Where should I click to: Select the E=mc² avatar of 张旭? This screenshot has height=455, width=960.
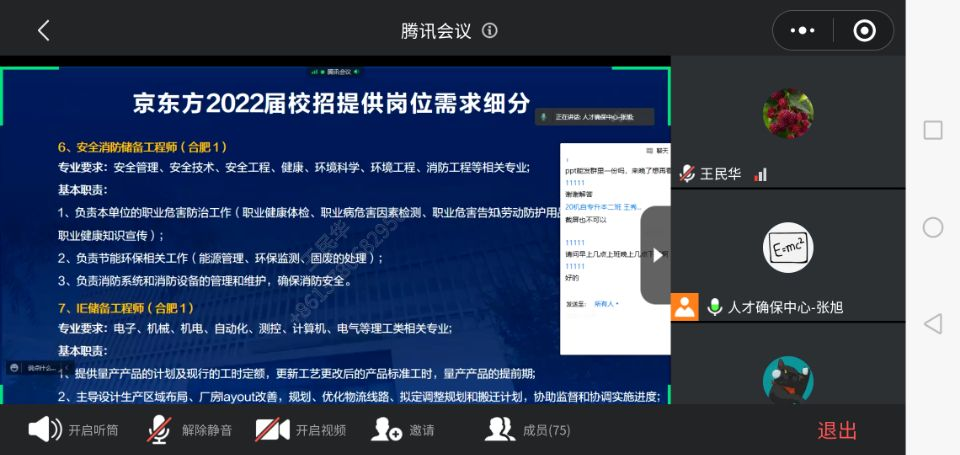(787, 247)
